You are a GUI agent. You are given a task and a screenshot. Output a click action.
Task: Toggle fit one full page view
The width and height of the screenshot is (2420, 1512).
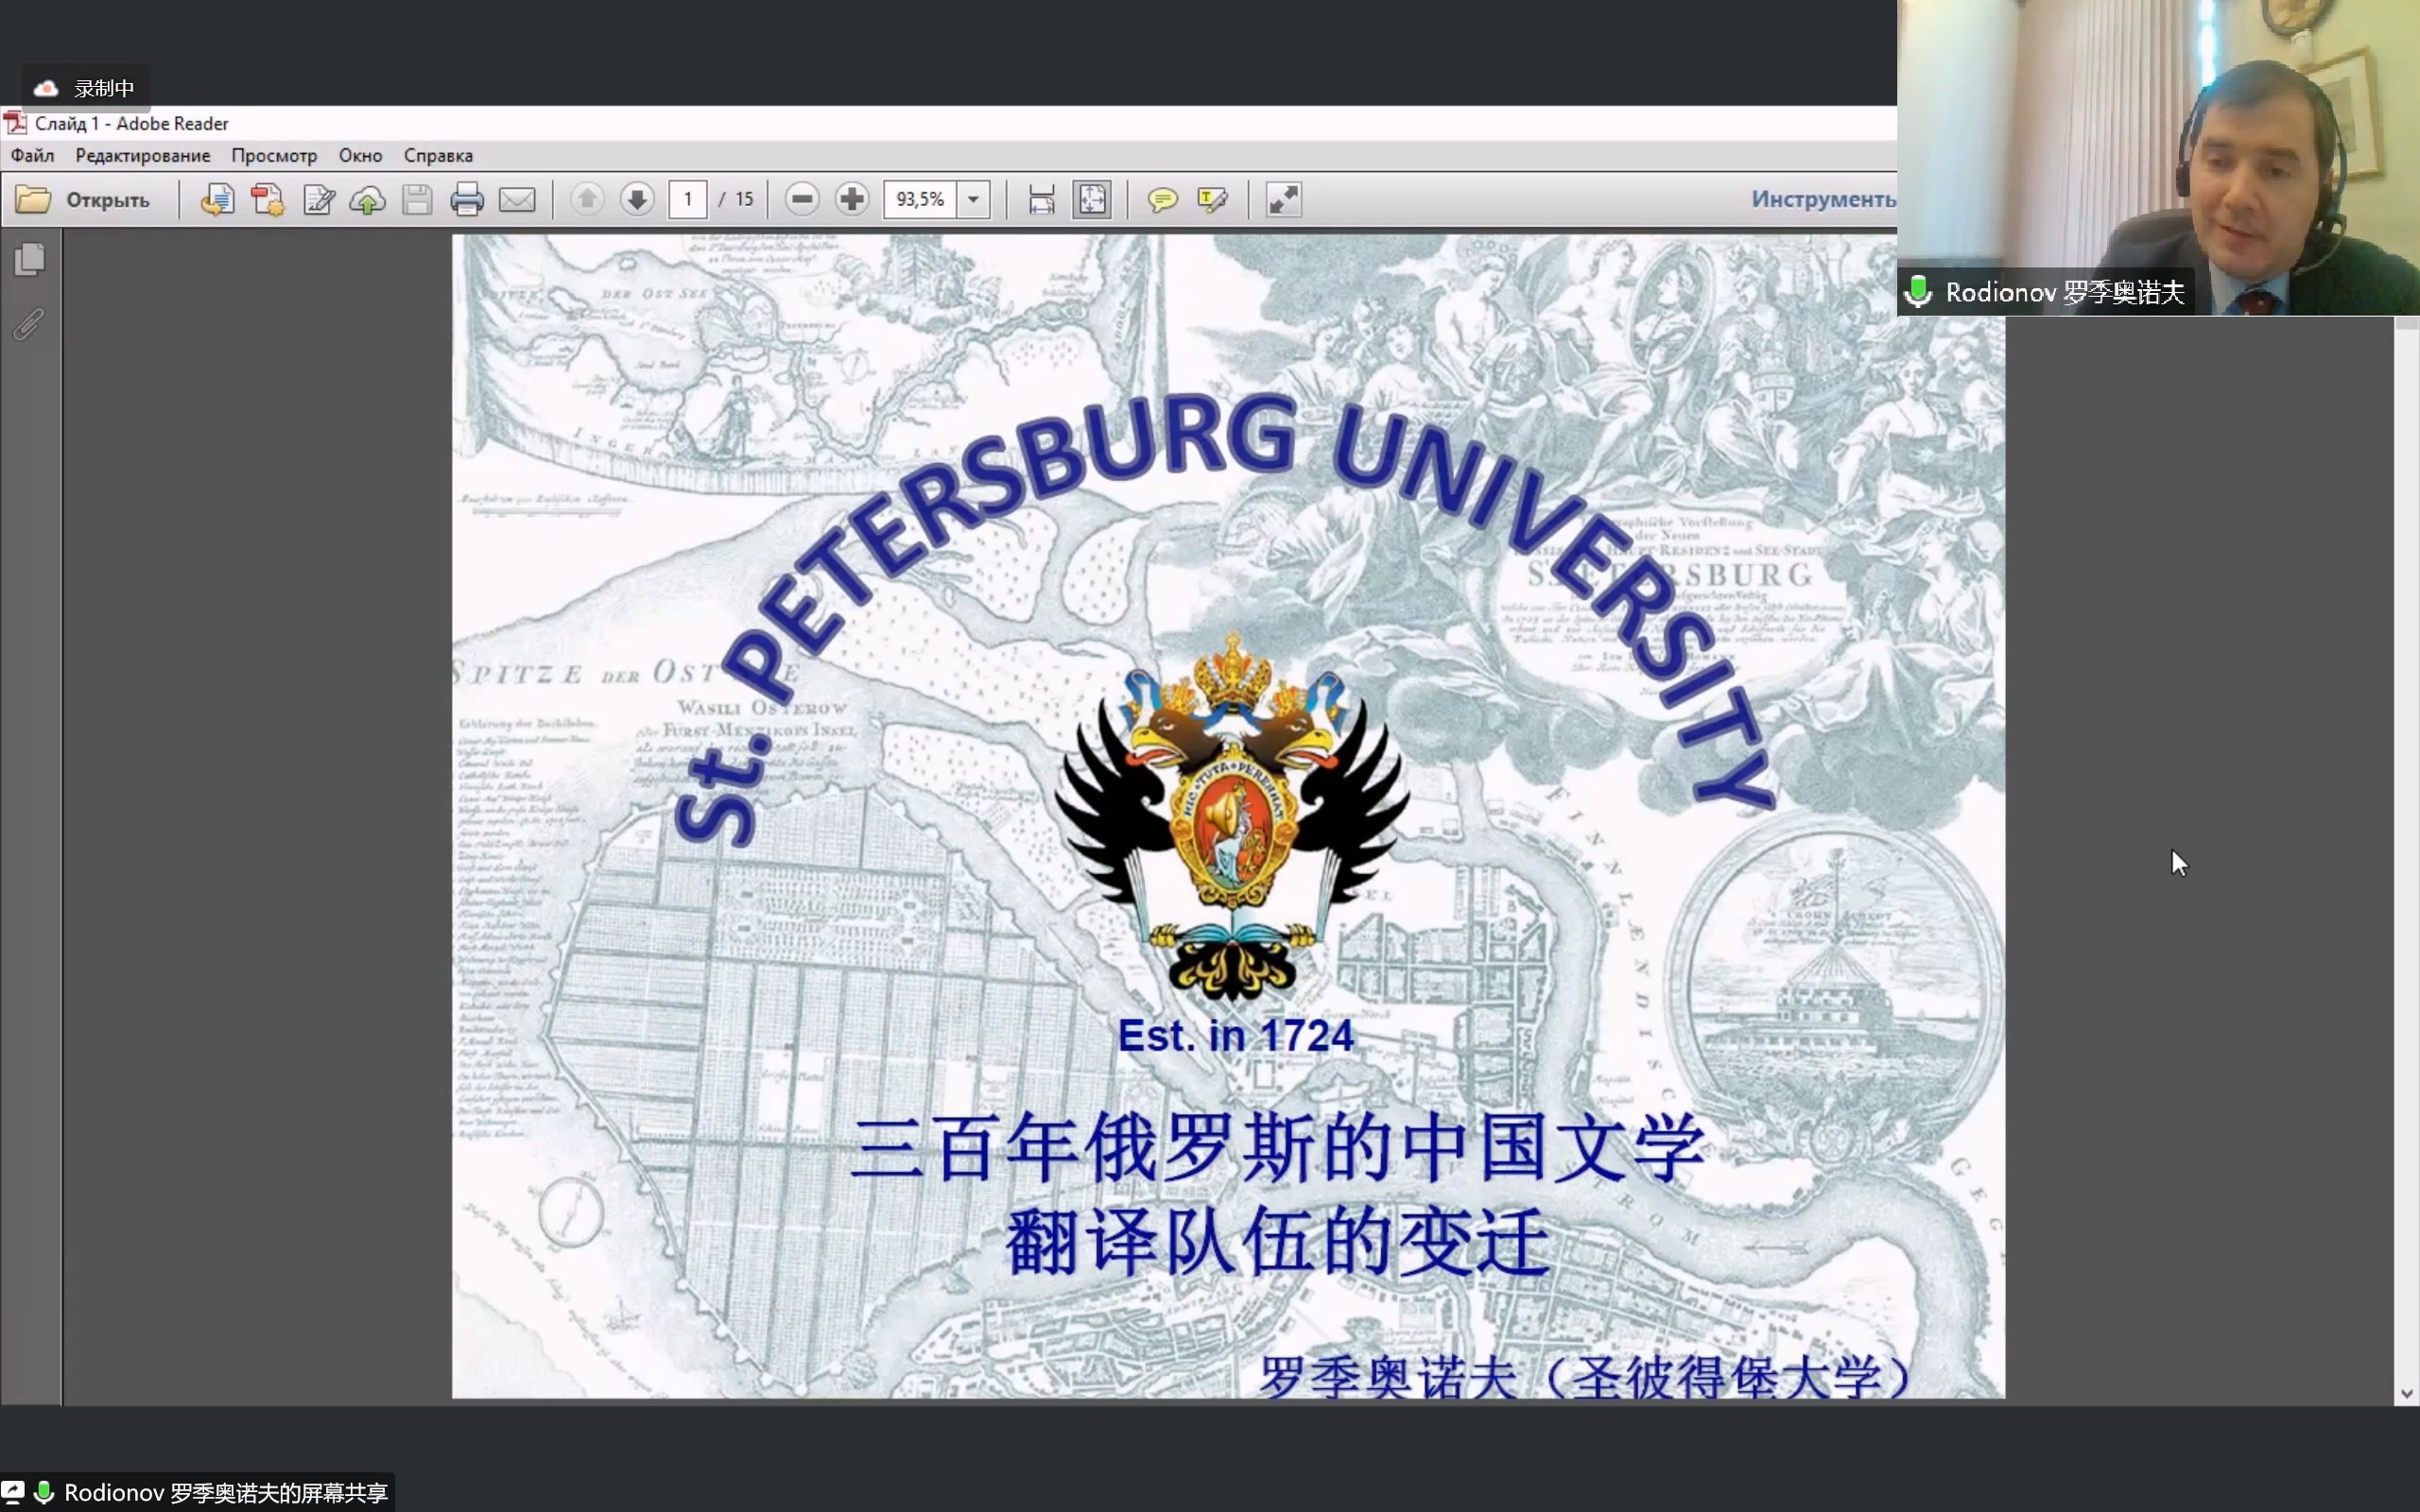[x=1092, y=200]
